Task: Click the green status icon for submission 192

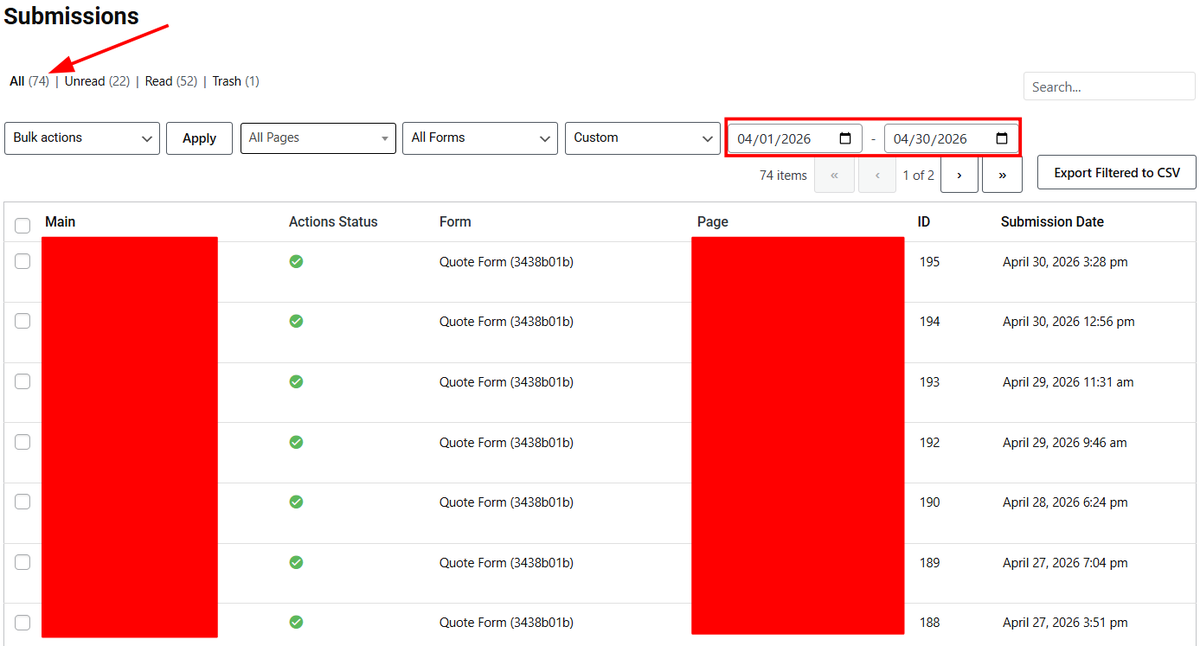Action: [296, 442]
